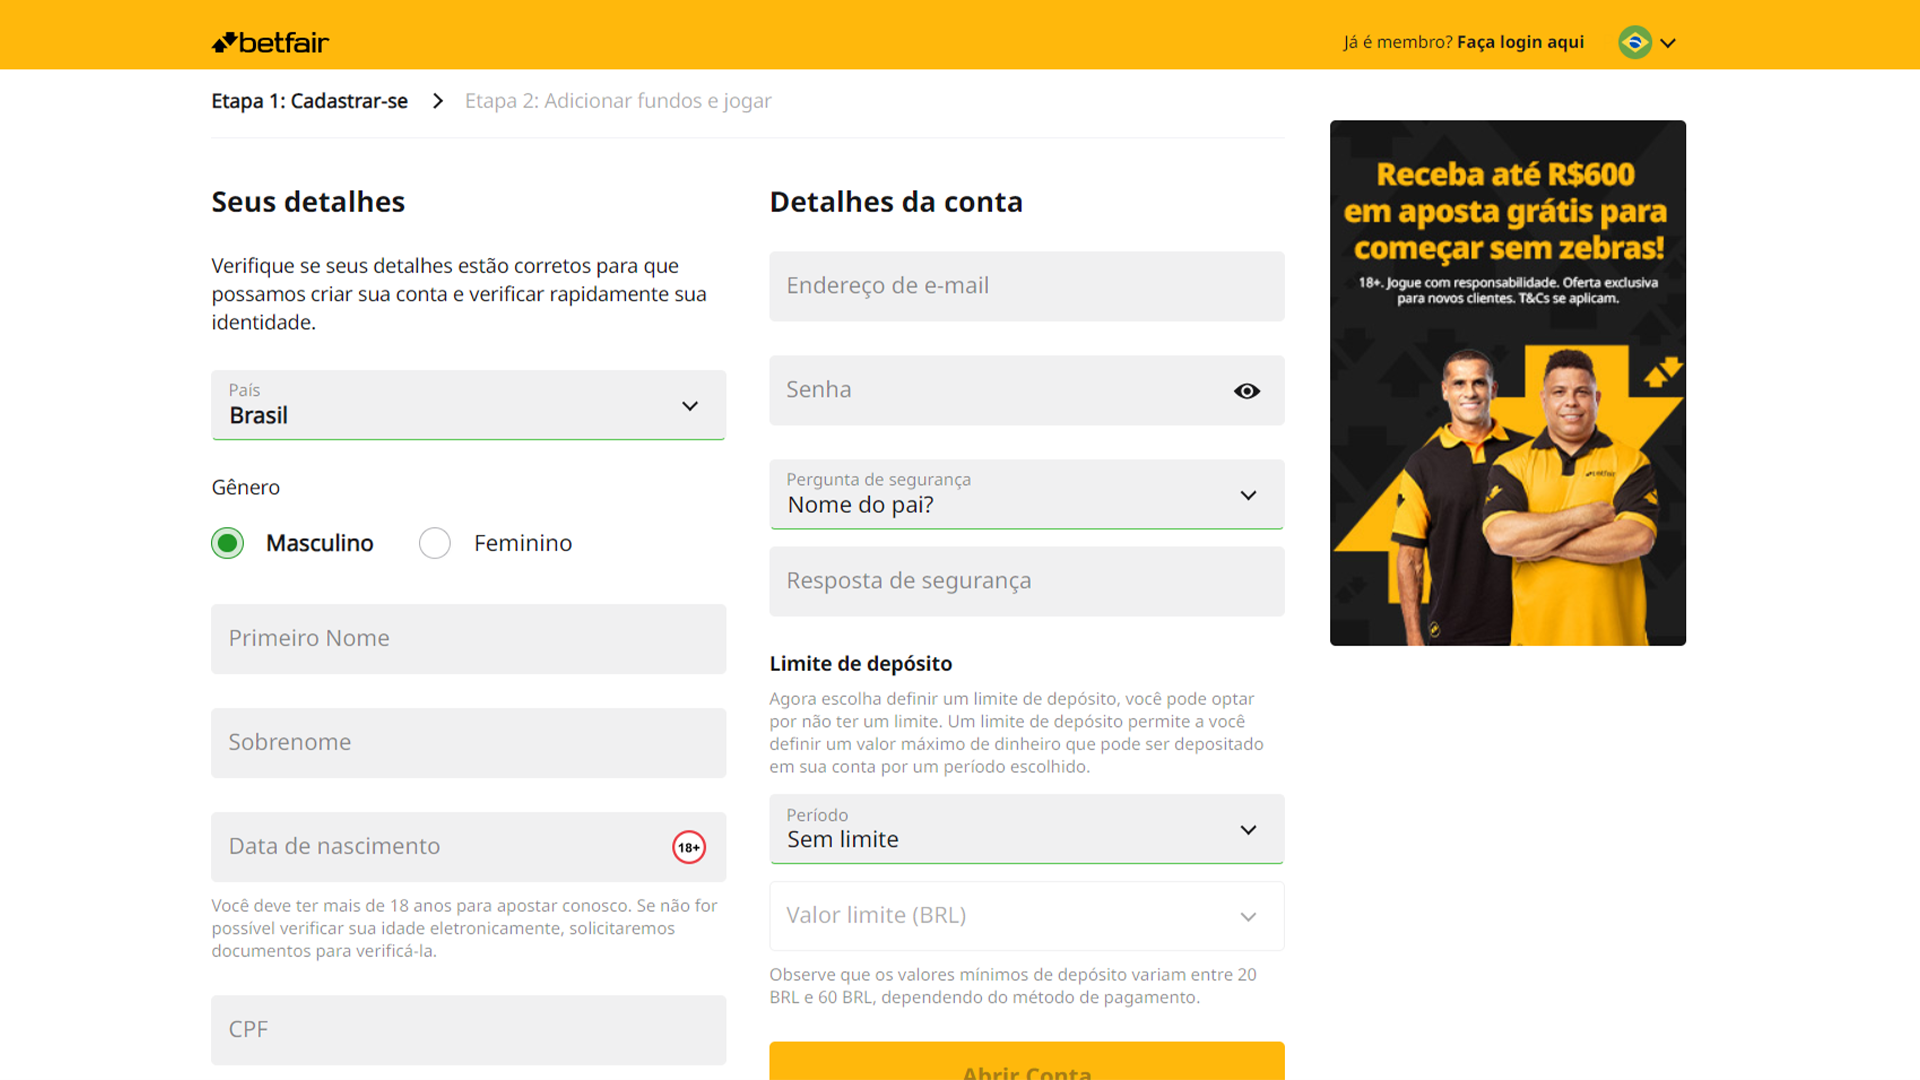The width and height of the screenshot is (1920, 1080).
Task: Expand the País dropdown chevron
Action: coord(688,405)
